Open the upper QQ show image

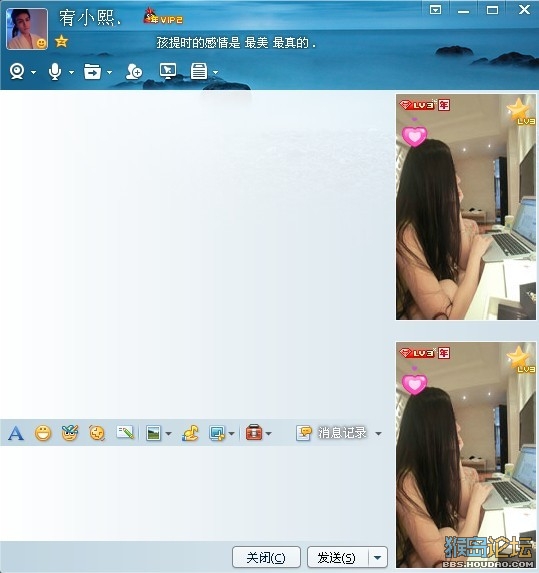click(x=466, y=207)
